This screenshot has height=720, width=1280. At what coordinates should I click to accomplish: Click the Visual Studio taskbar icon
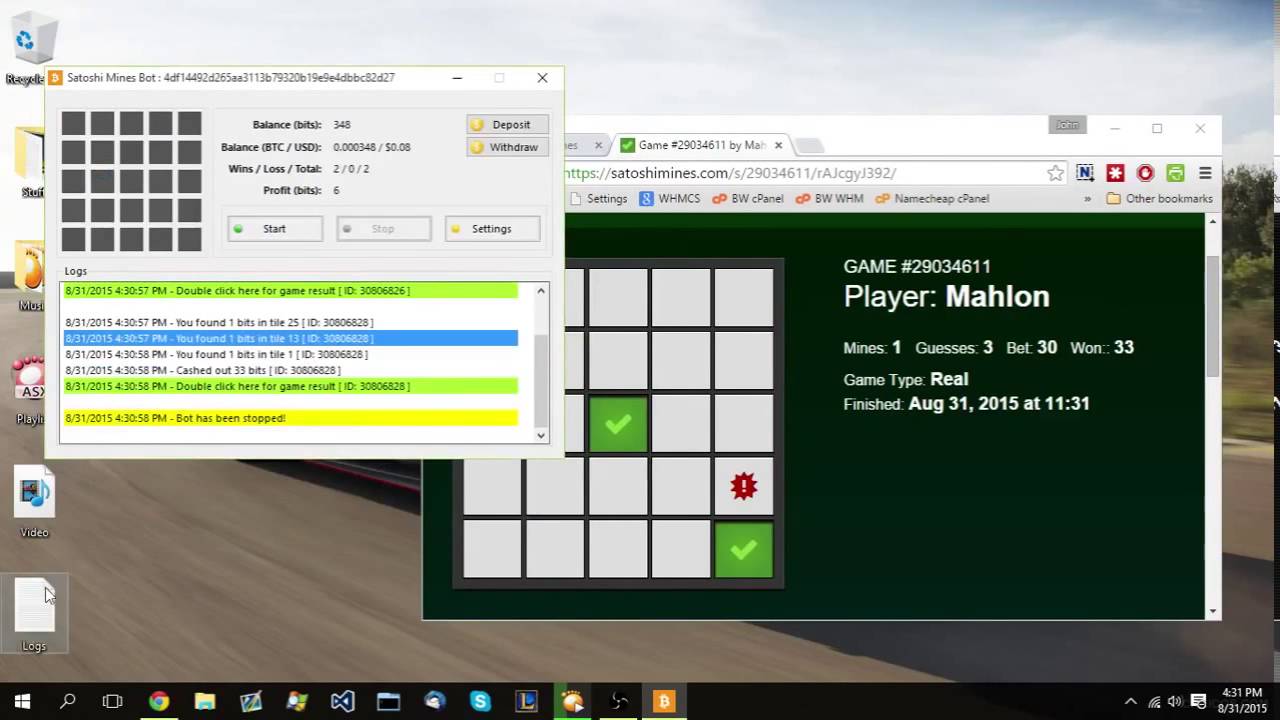[x=342, y=702]
